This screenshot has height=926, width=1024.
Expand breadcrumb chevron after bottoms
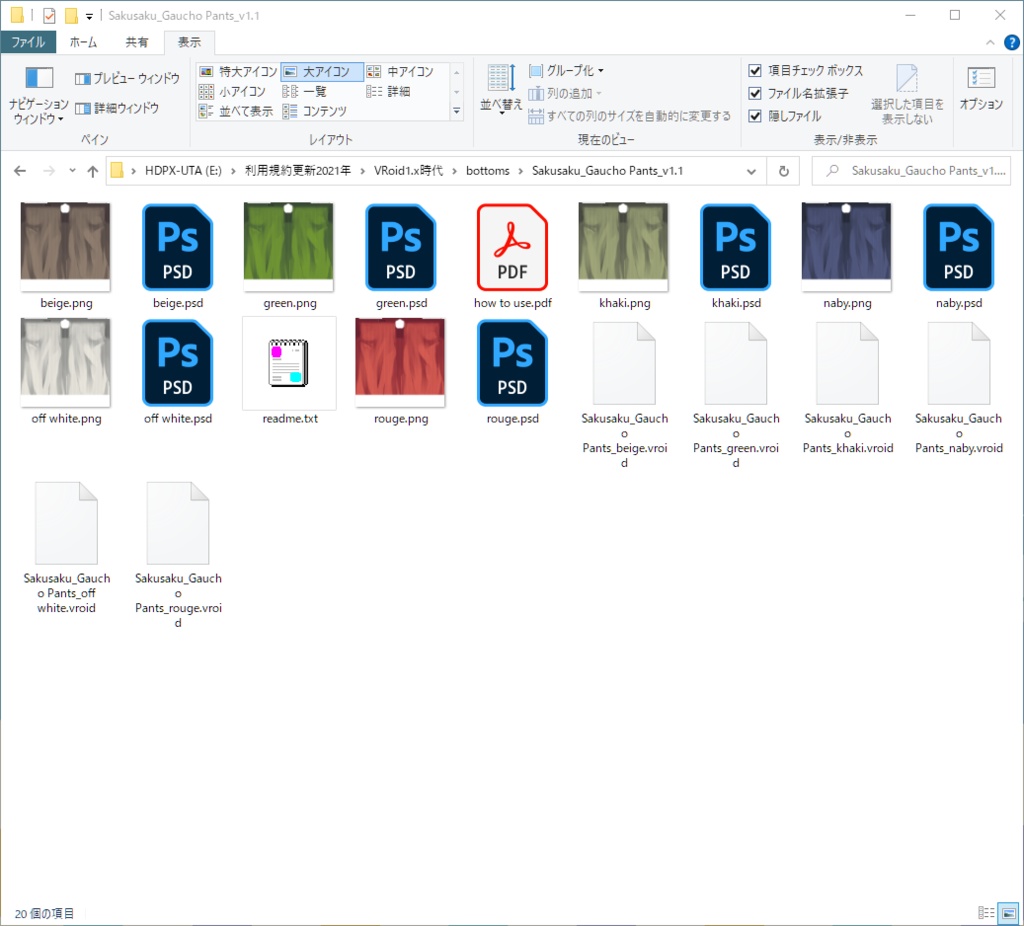520,171
